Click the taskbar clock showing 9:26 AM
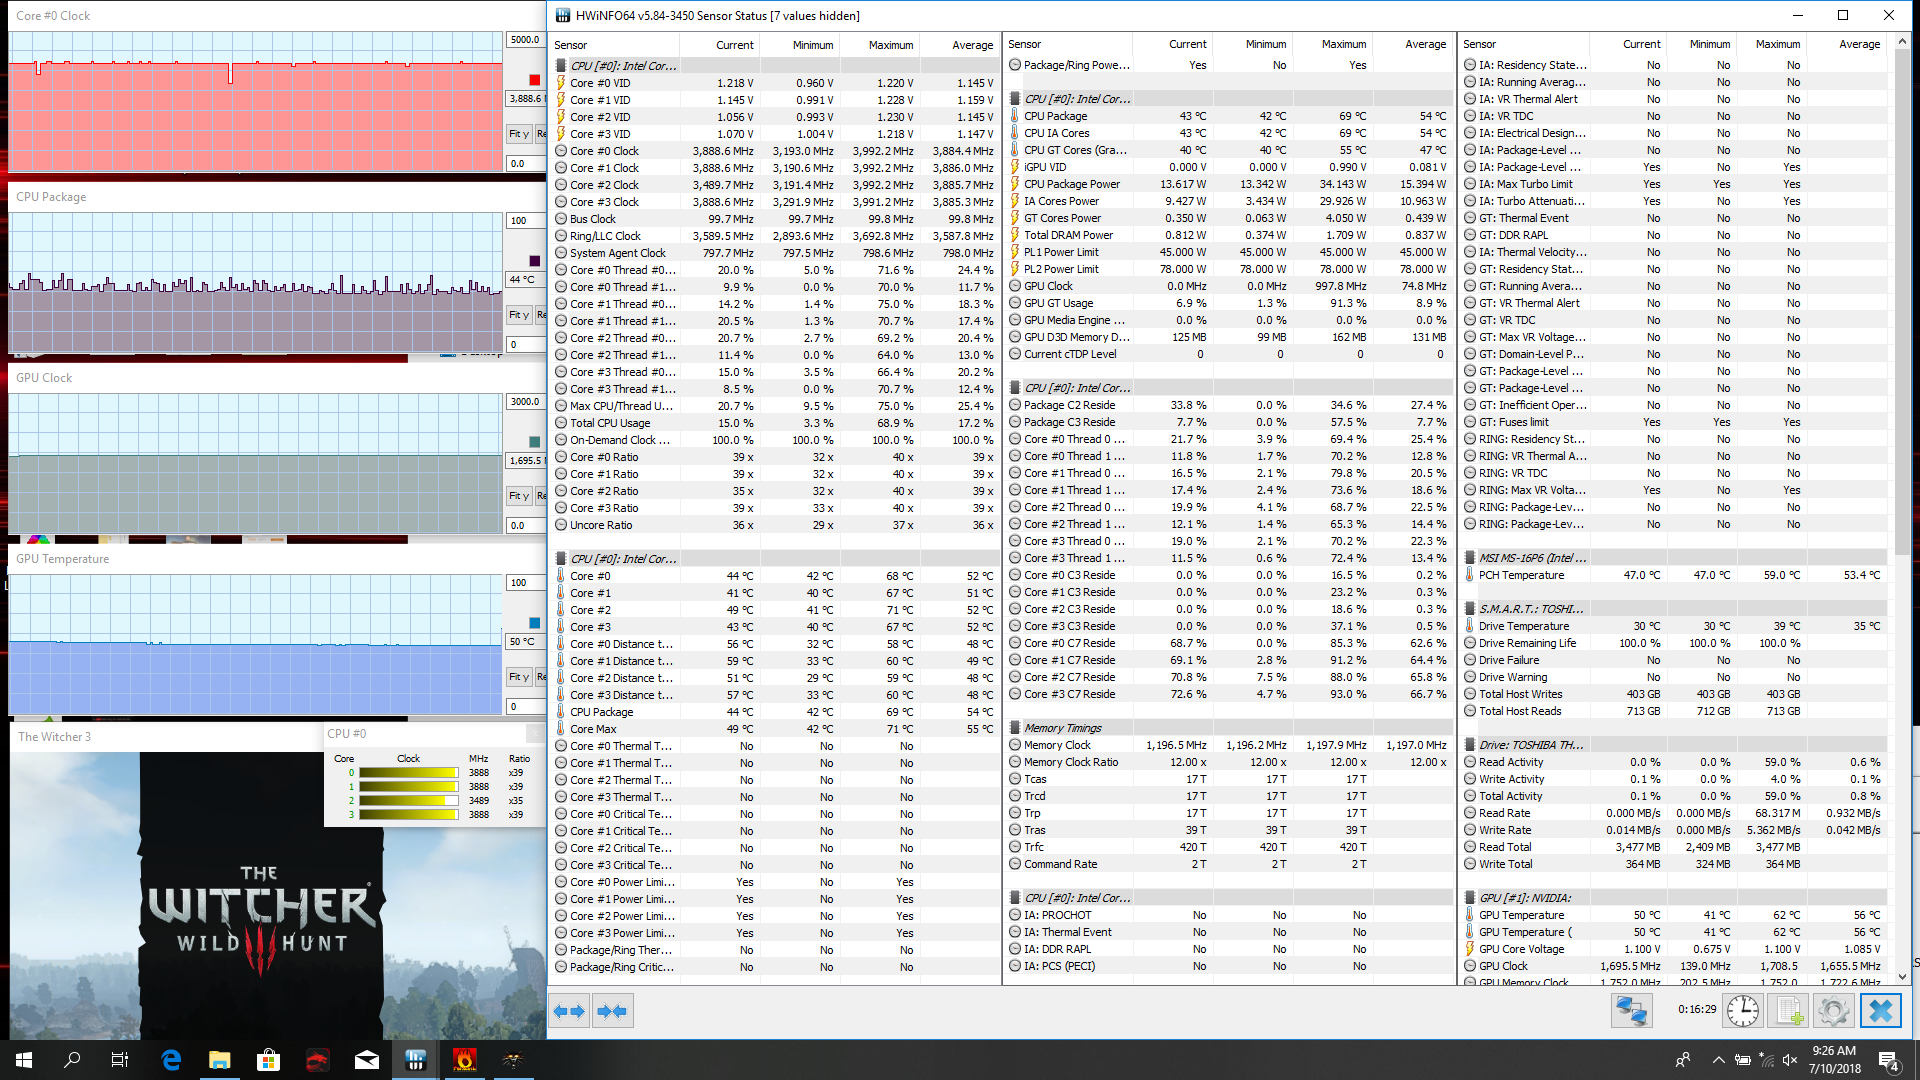The height and width of the screenshot is (1080, 1920). tap(1834, 1060)
